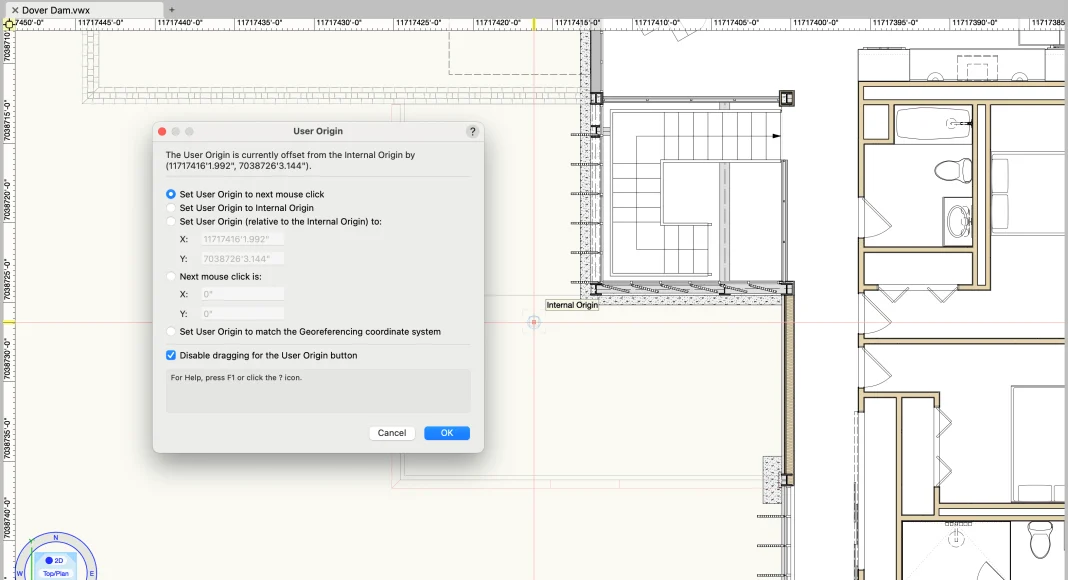This screenshot has height=580, width=1068.
Task: Select the Next mouse click is option
Action: (x=171, y=276)
